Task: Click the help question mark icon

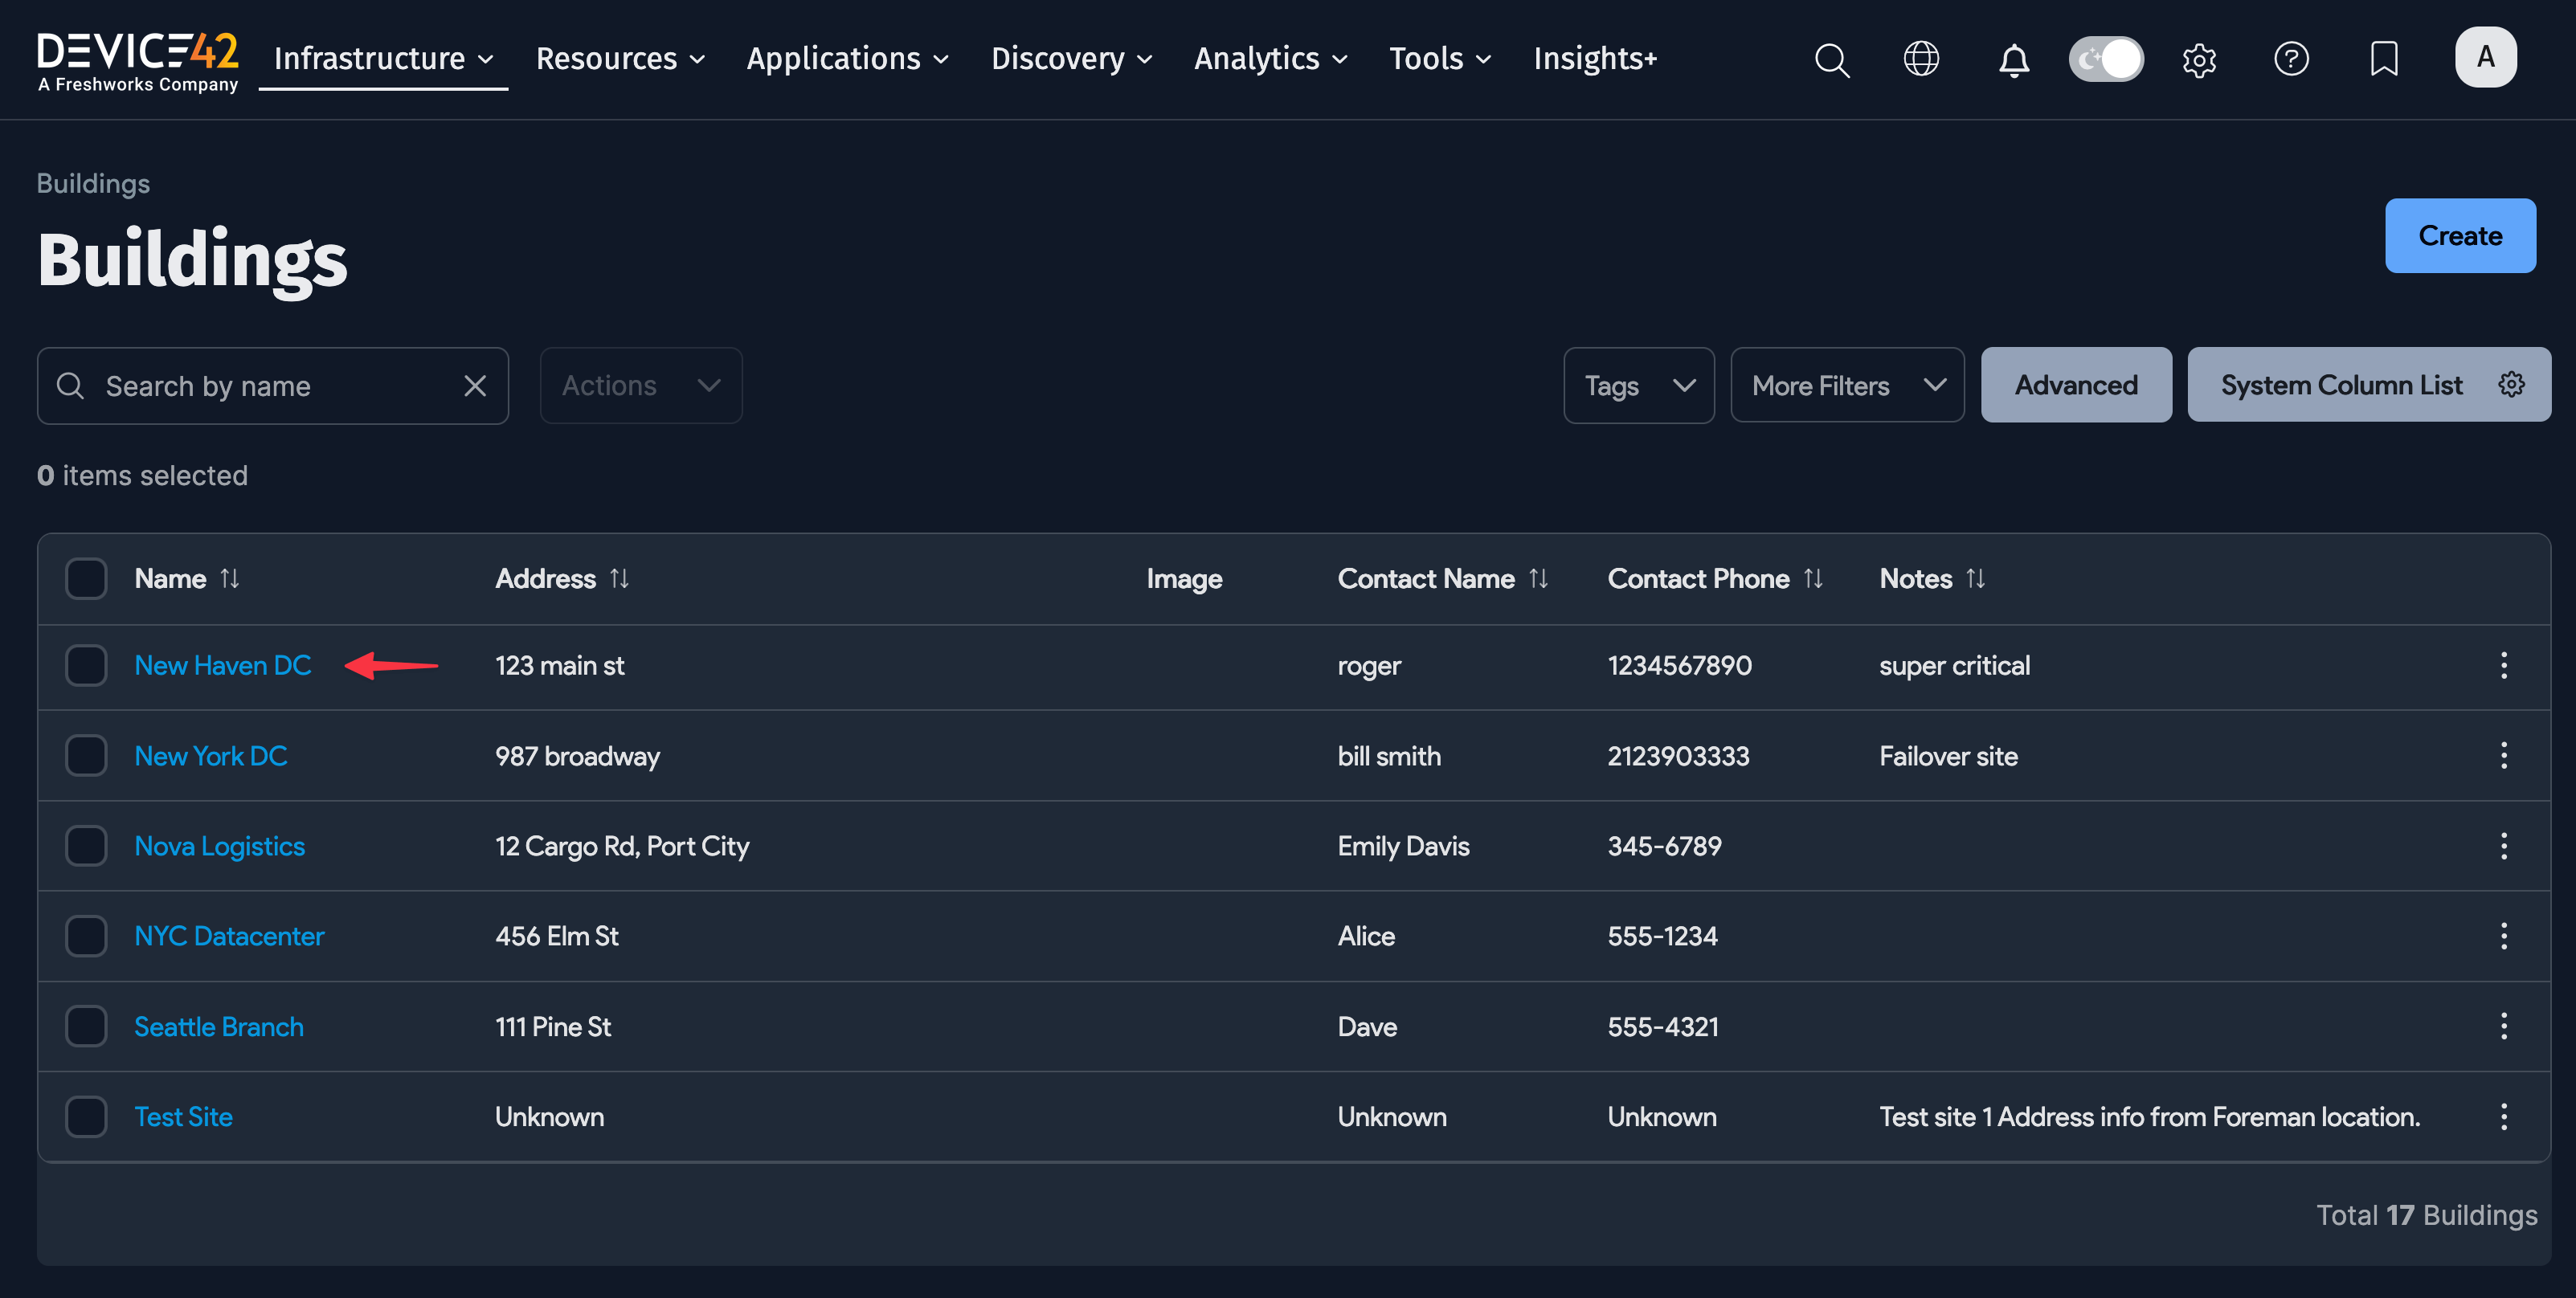Action: (2291, 59)
